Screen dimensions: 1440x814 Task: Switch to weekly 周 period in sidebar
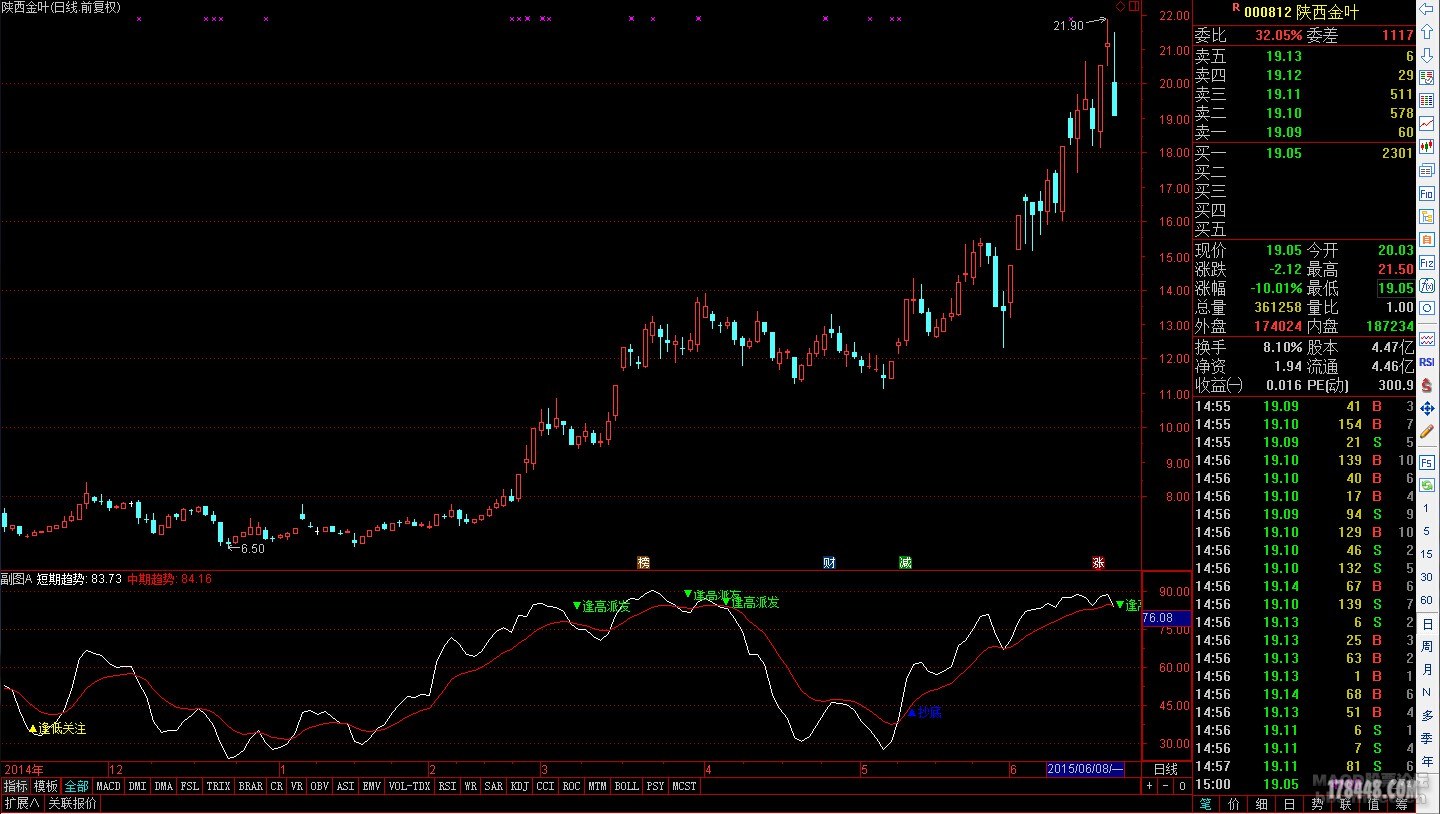pyautogui.click(x=1427, y=647)
